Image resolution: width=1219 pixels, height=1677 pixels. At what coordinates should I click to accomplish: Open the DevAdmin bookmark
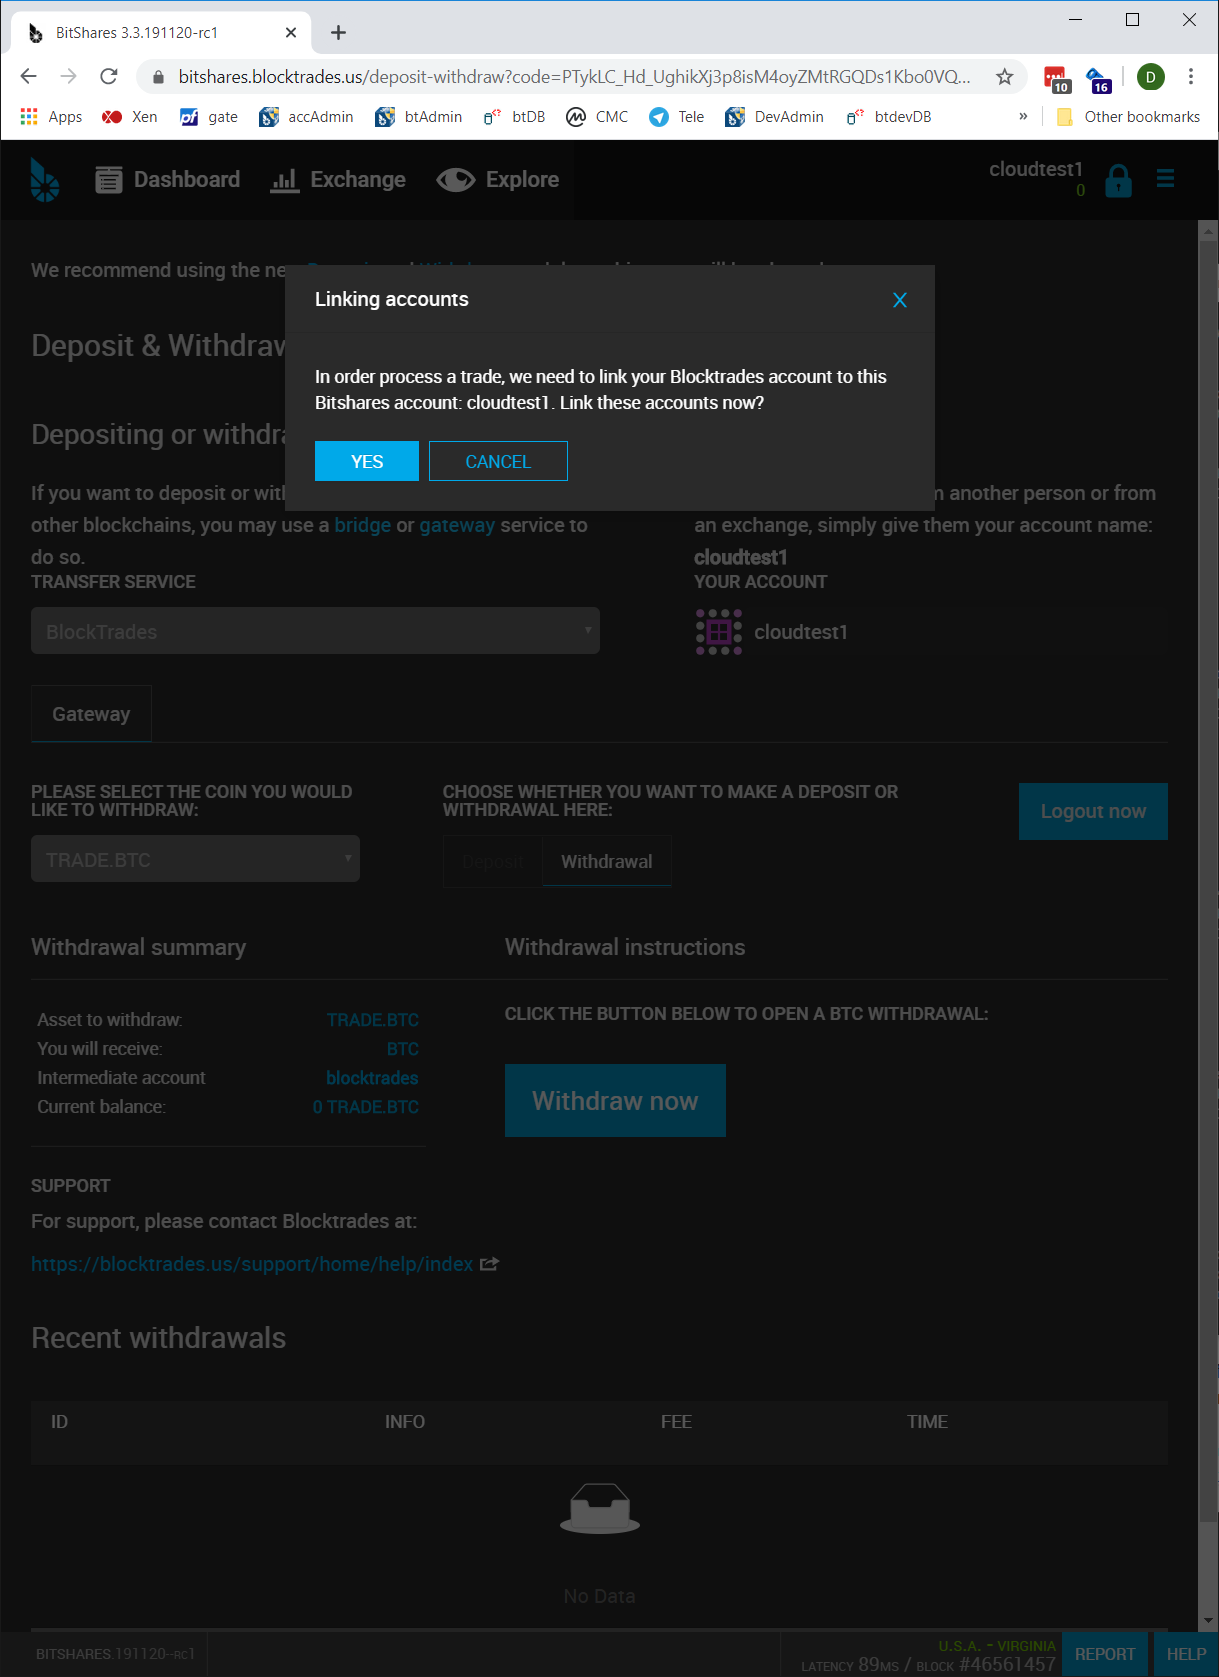pos(775,117)
